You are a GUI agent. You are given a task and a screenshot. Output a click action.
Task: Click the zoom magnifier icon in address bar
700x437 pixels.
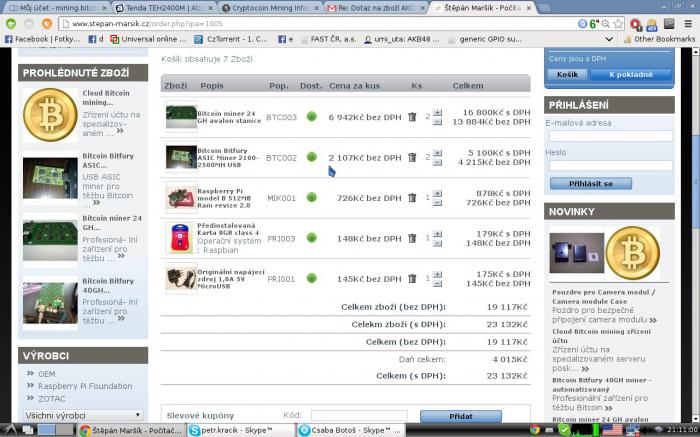[606, 24]
